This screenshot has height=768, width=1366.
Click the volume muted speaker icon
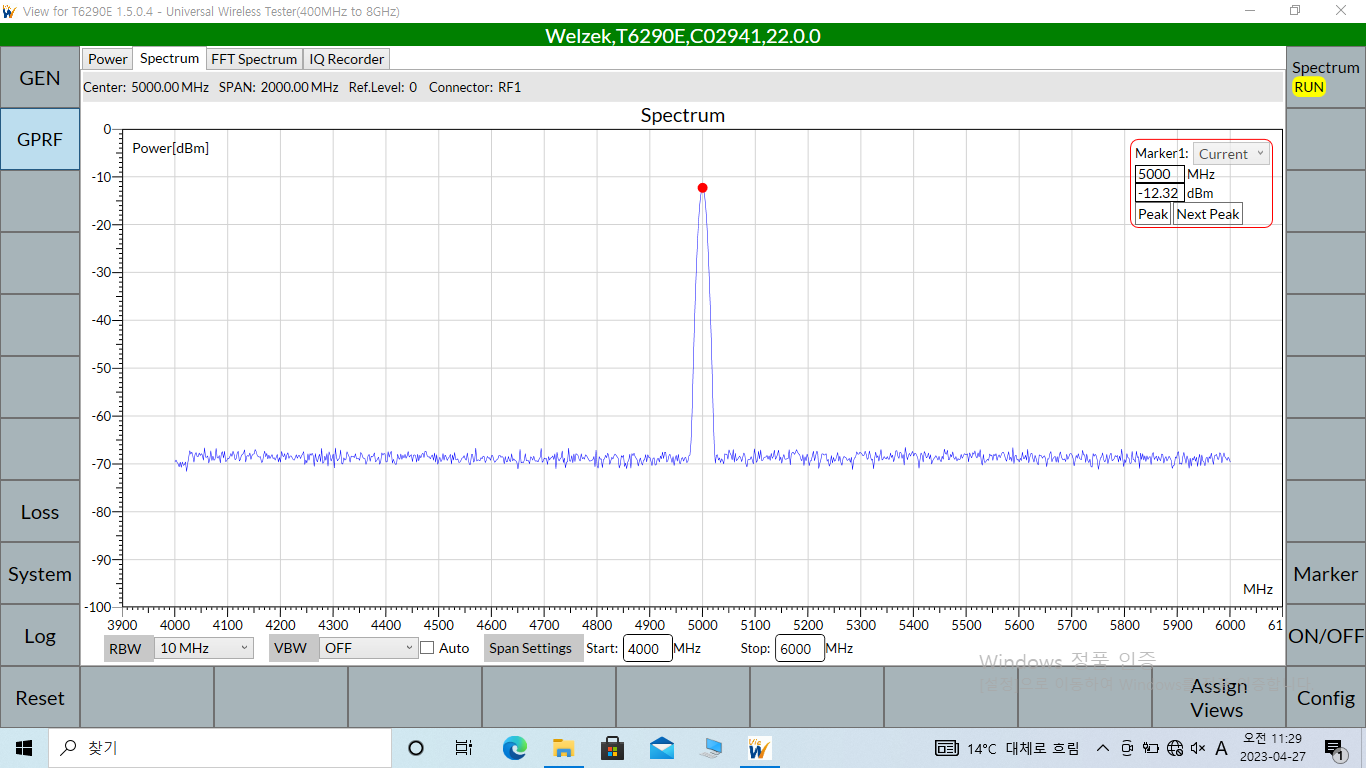tap(1197, 748)
